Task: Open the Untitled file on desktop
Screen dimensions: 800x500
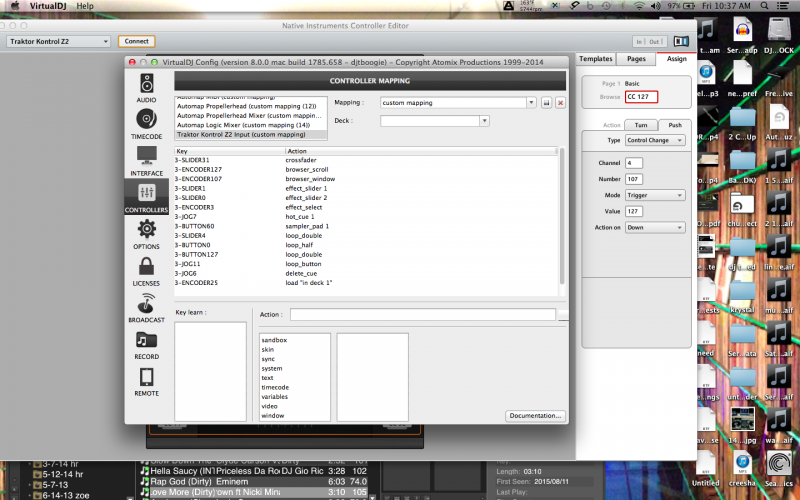Action: point(706,469)
